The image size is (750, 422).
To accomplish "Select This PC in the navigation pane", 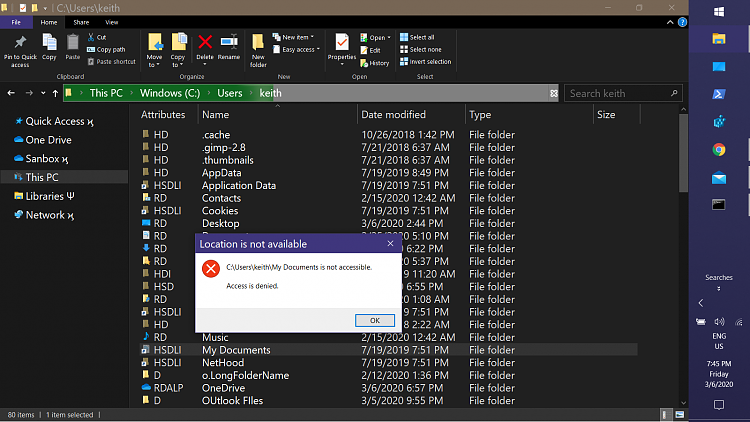I will point(41,177).
